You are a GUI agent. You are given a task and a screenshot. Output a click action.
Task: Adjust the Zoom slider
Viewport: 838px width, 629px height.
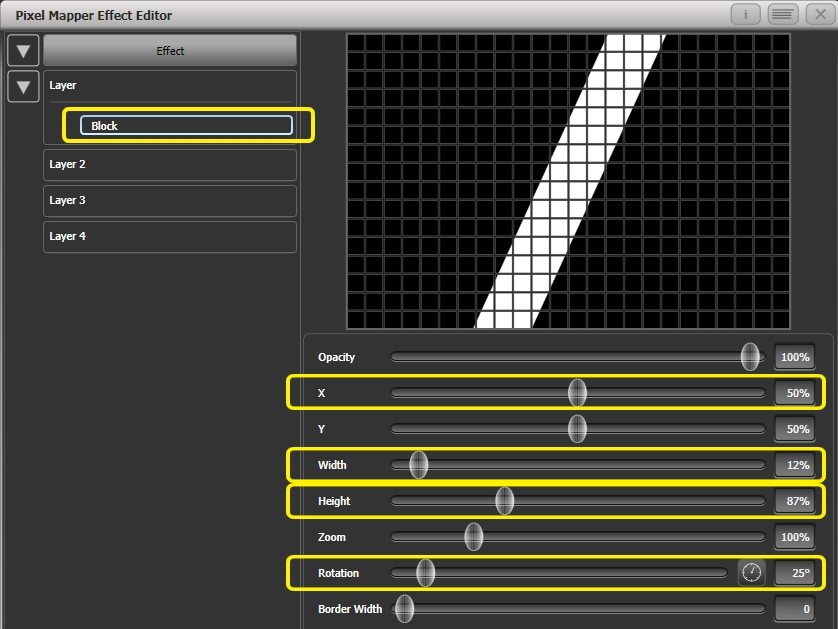coord(473,537)
